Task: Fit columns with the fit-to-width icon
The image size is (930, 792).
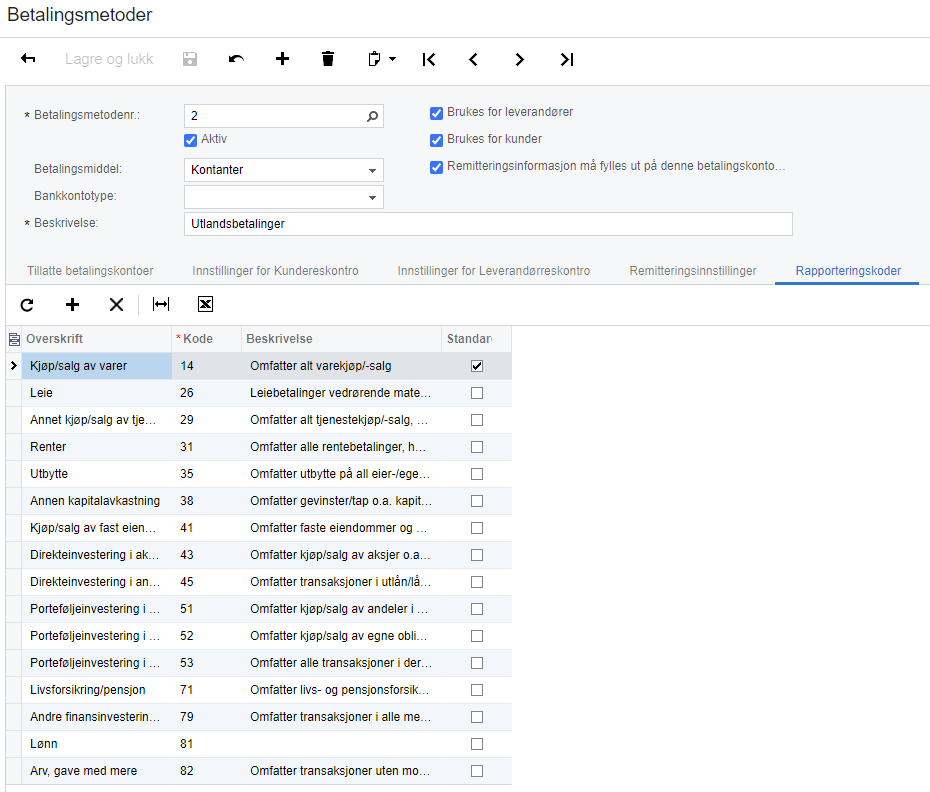Action: pos(161,304)
